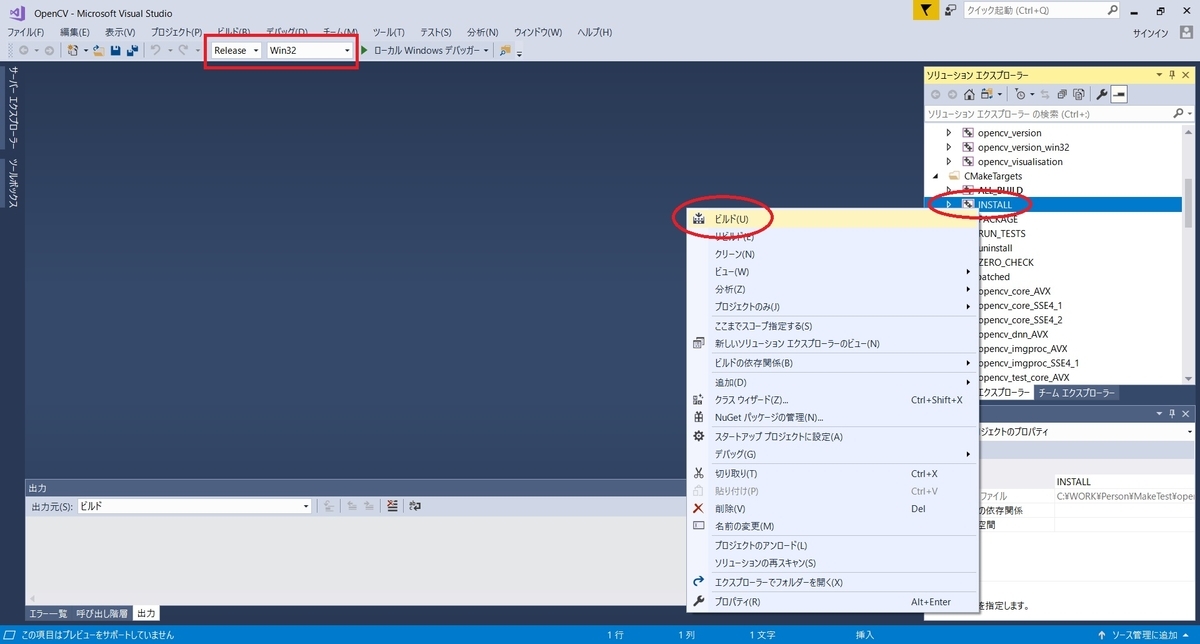Switch to the エラー一覧 tab

pyautogui.click(x=48, y=613)
